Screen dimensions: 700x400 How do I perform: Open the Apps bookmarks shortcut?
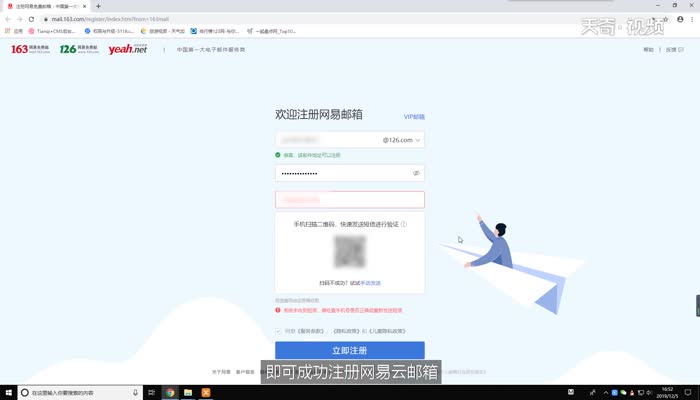click(14, 31)
